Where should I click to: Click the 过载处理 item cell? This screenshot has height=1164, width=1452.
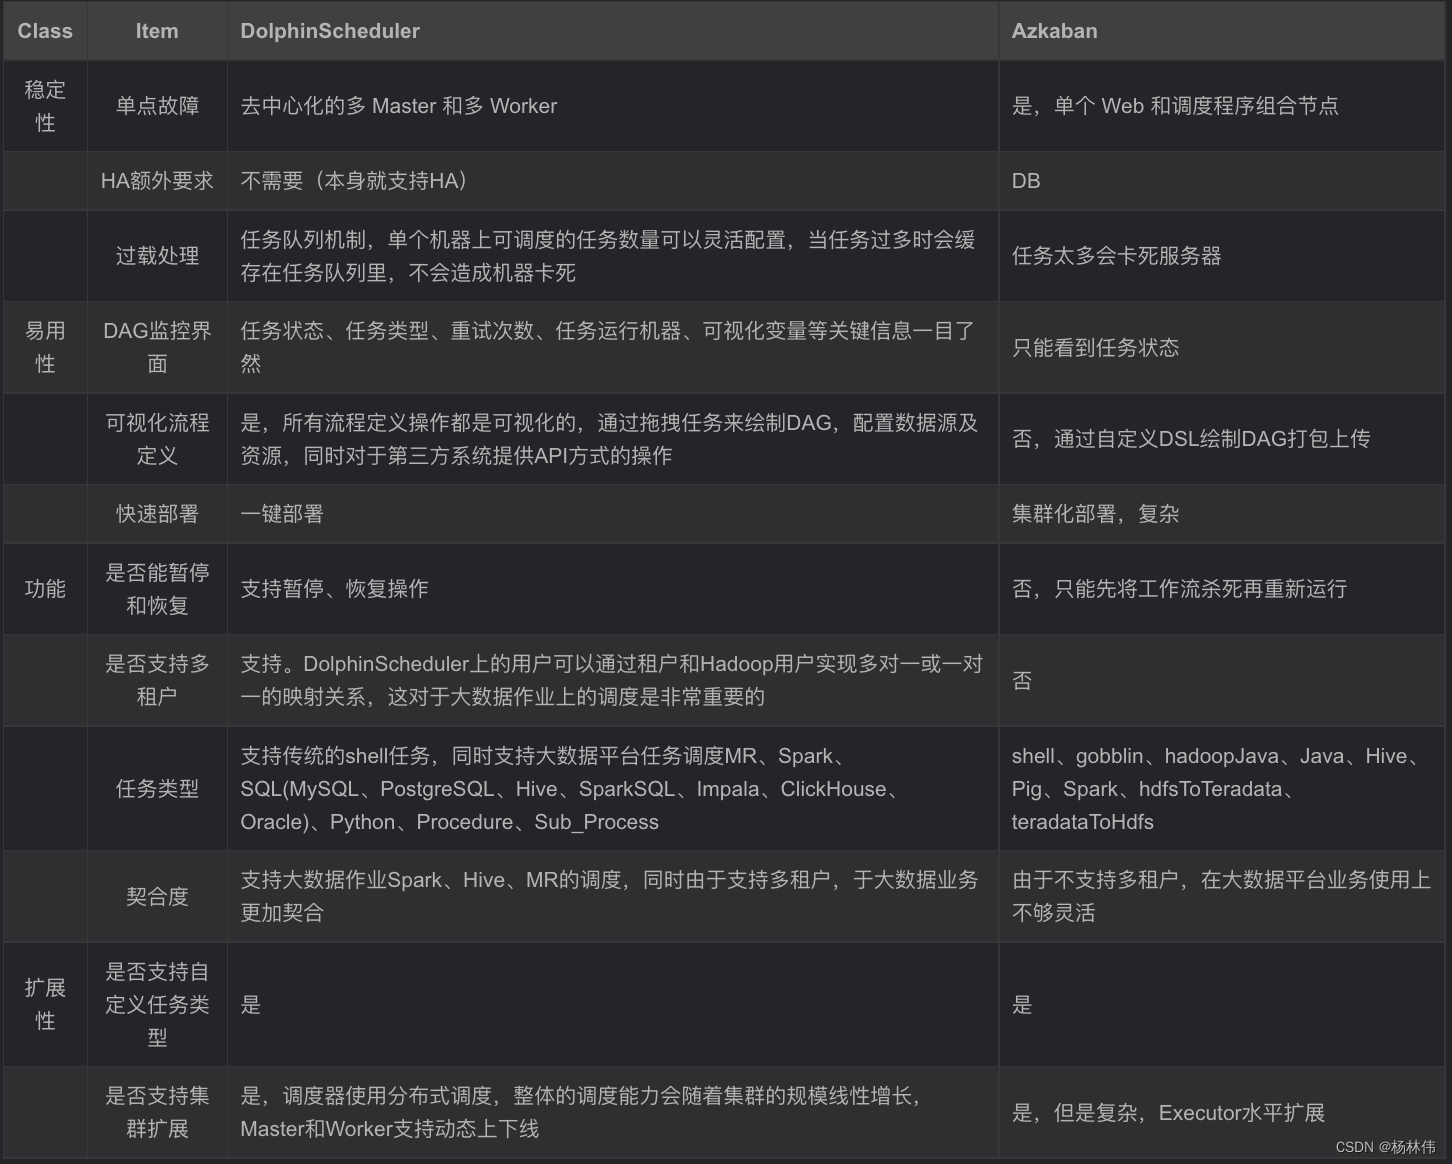[x=156, y=256]
